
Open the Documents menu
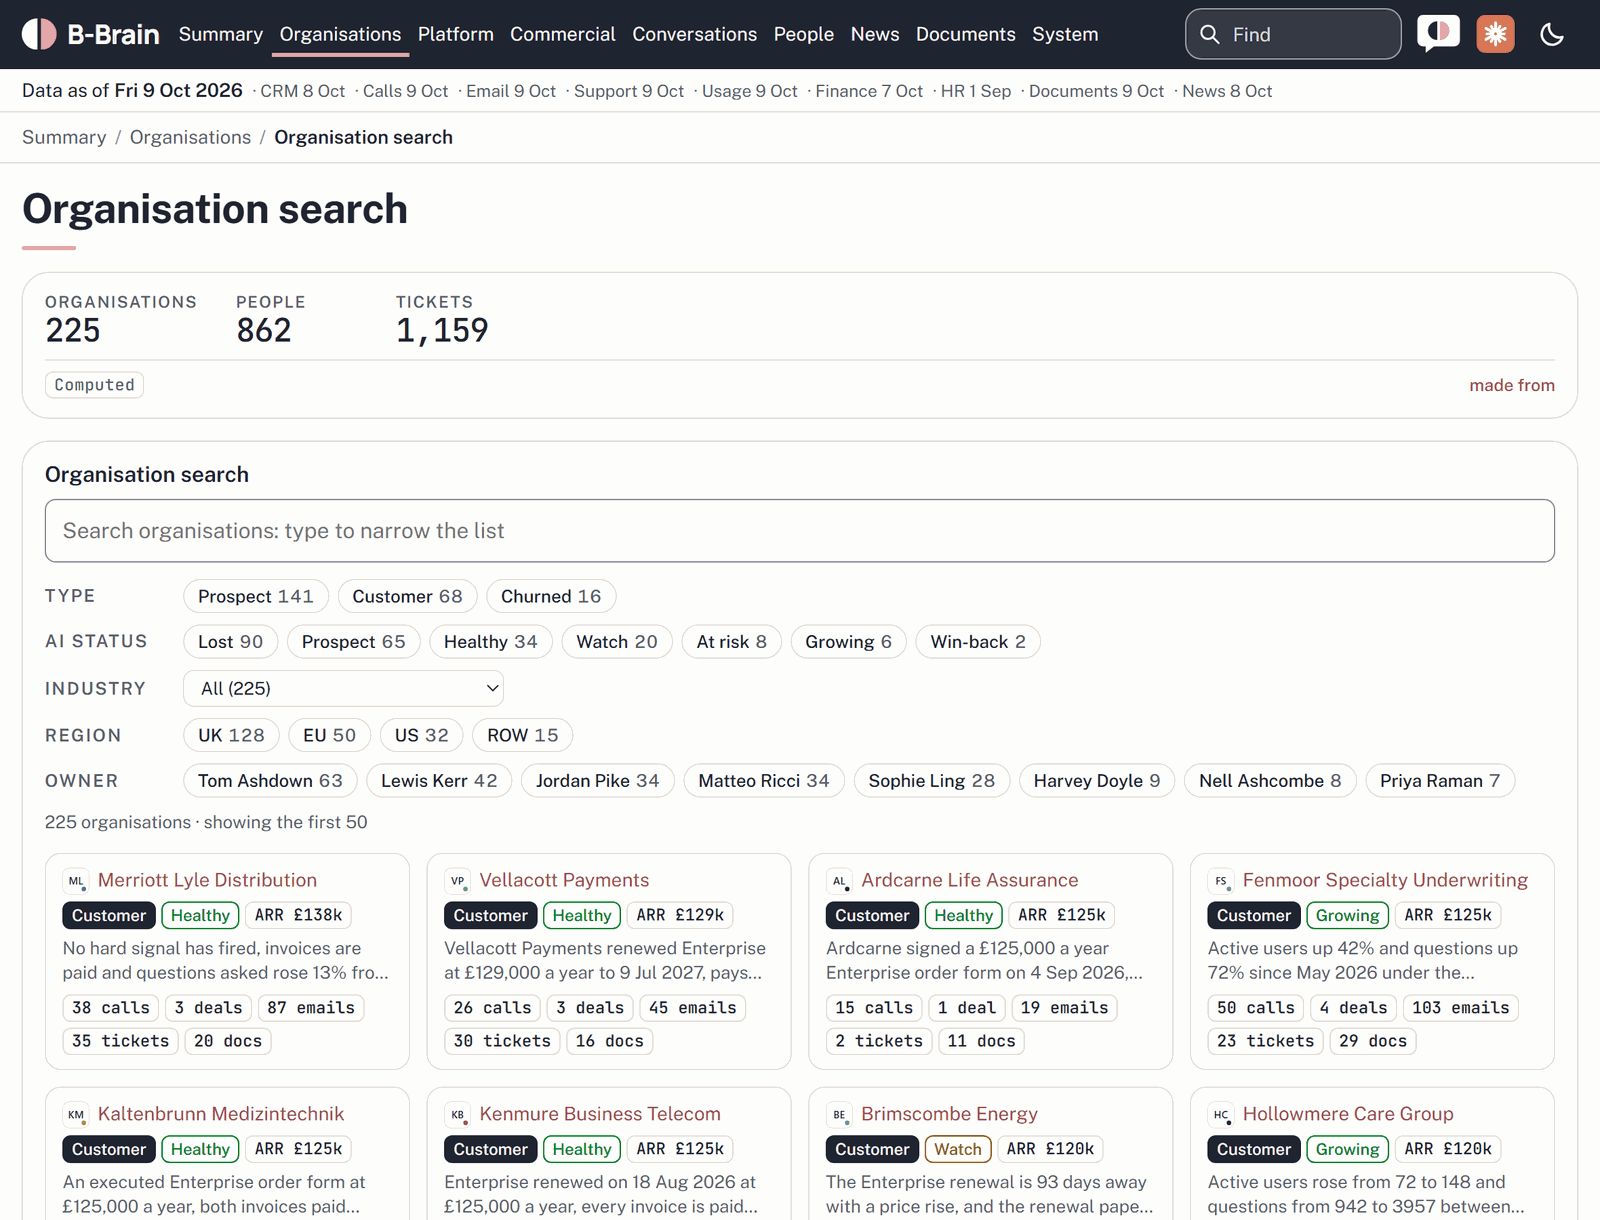[966, 34]
